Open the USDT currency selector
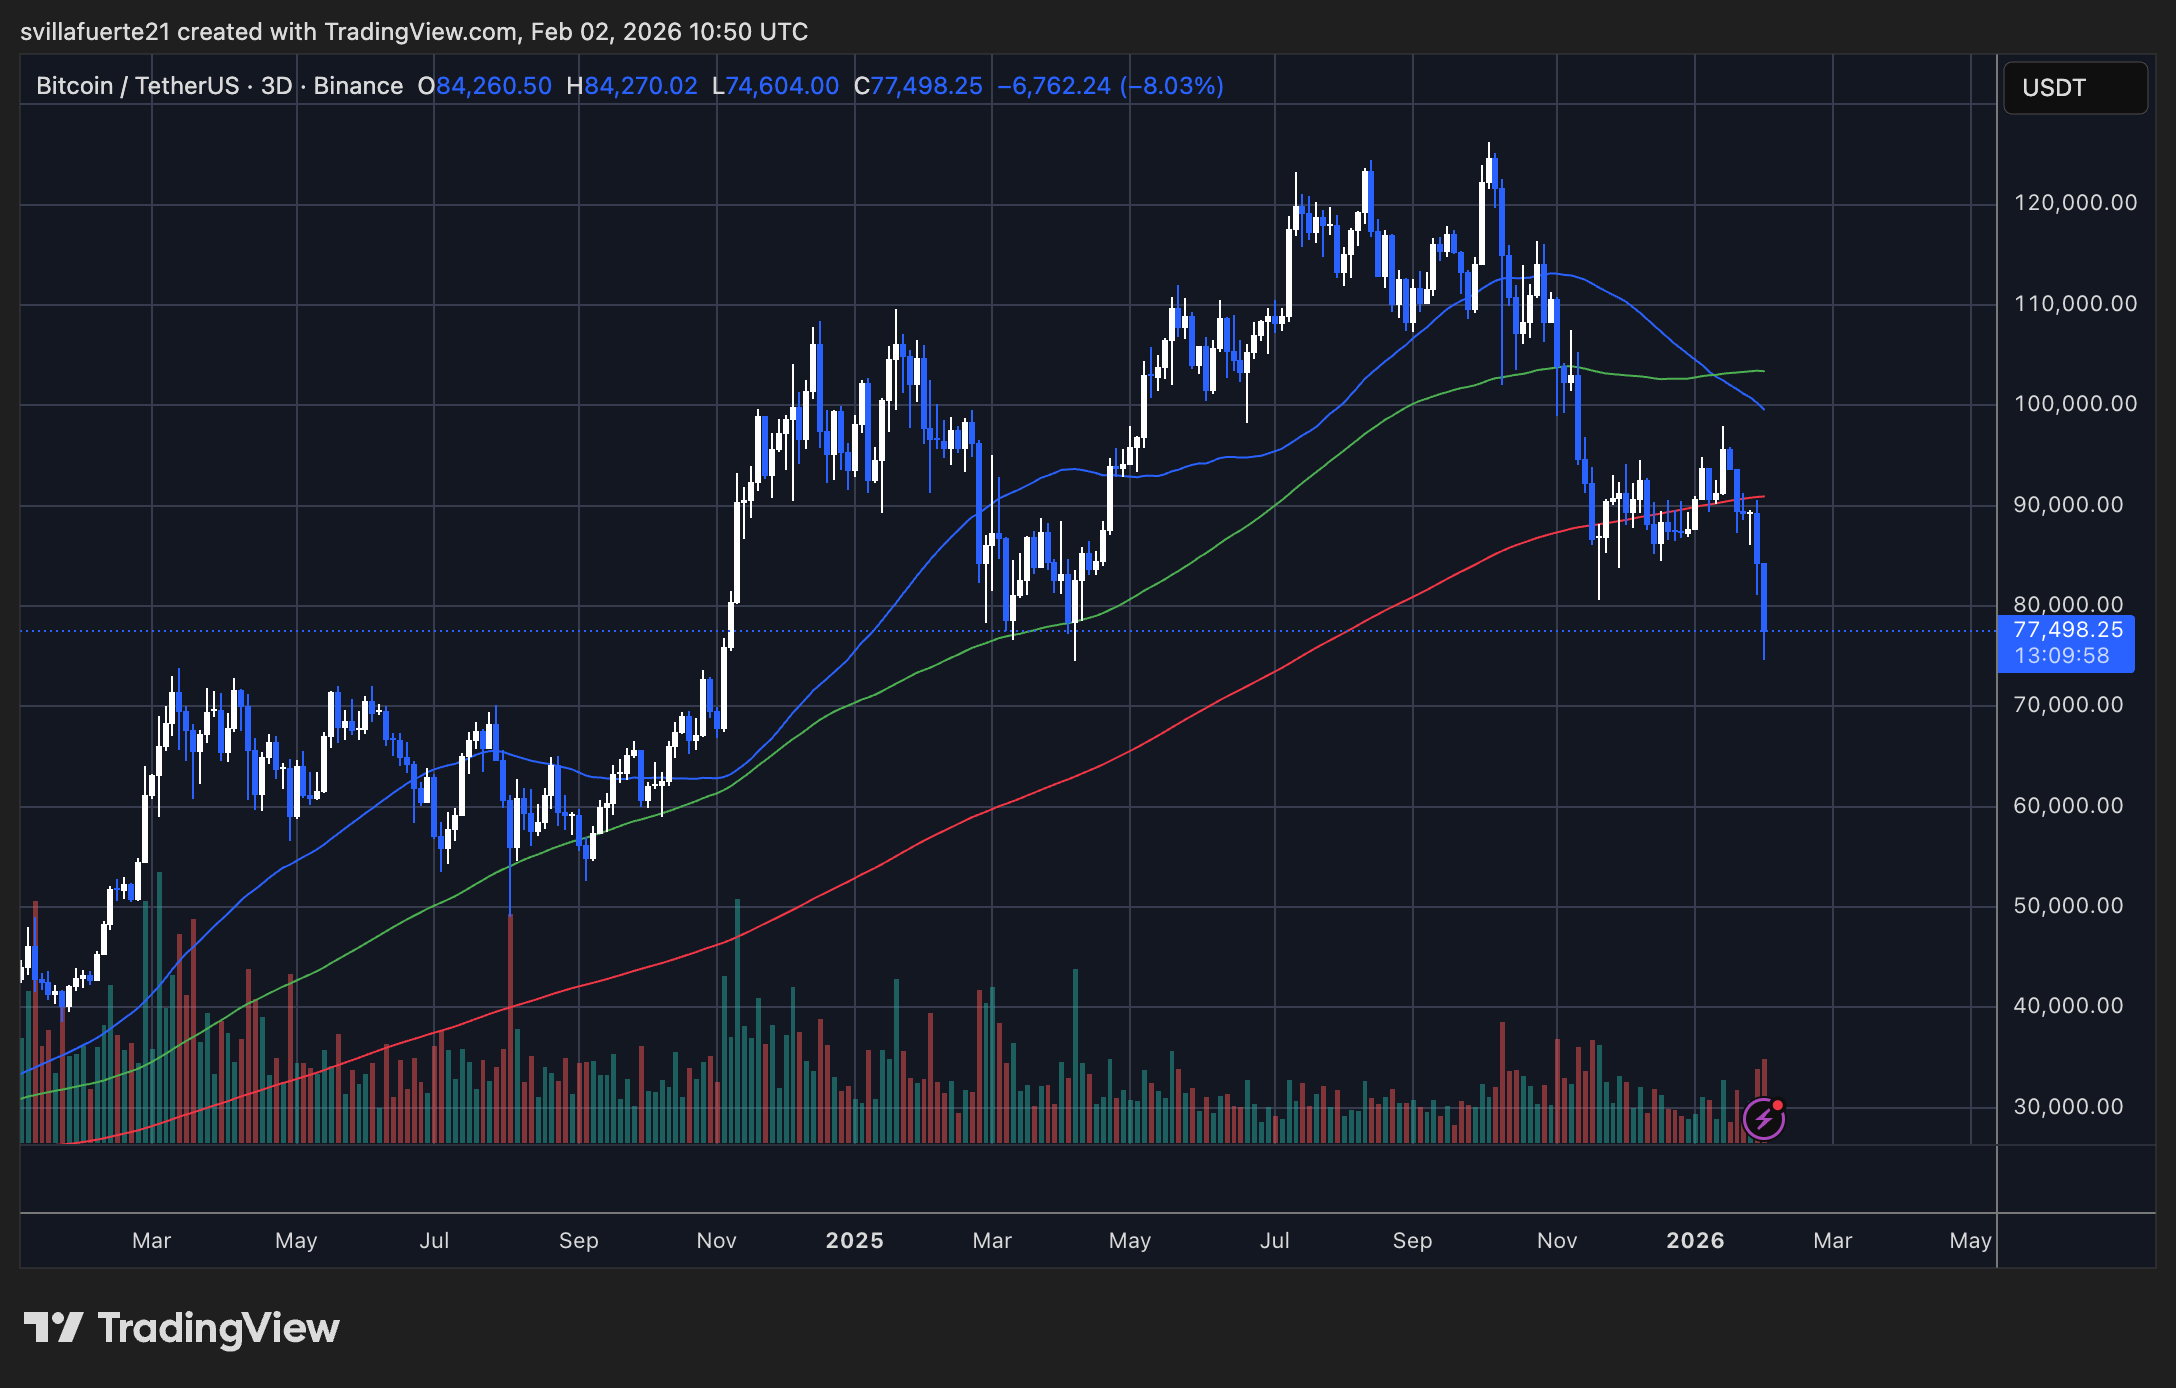Viewport: 2176px width, 1388px height. coord(2074,88)
